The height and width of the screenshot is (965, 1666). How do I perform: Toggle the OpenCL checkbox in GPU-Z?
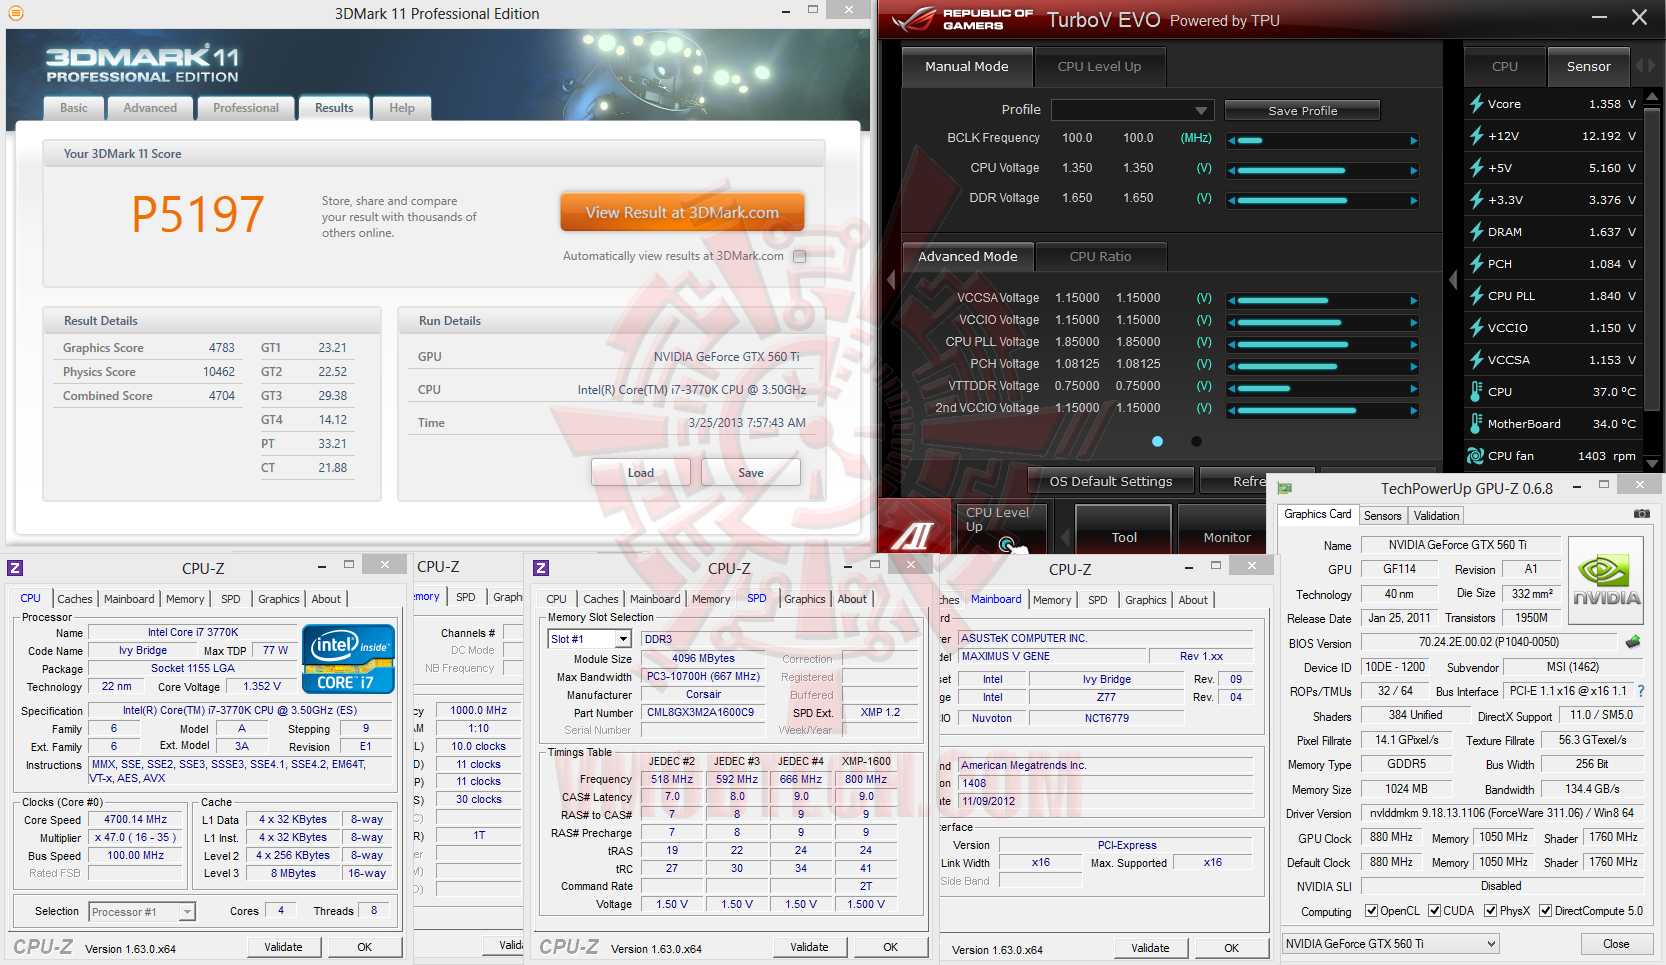click(1372, 911)
